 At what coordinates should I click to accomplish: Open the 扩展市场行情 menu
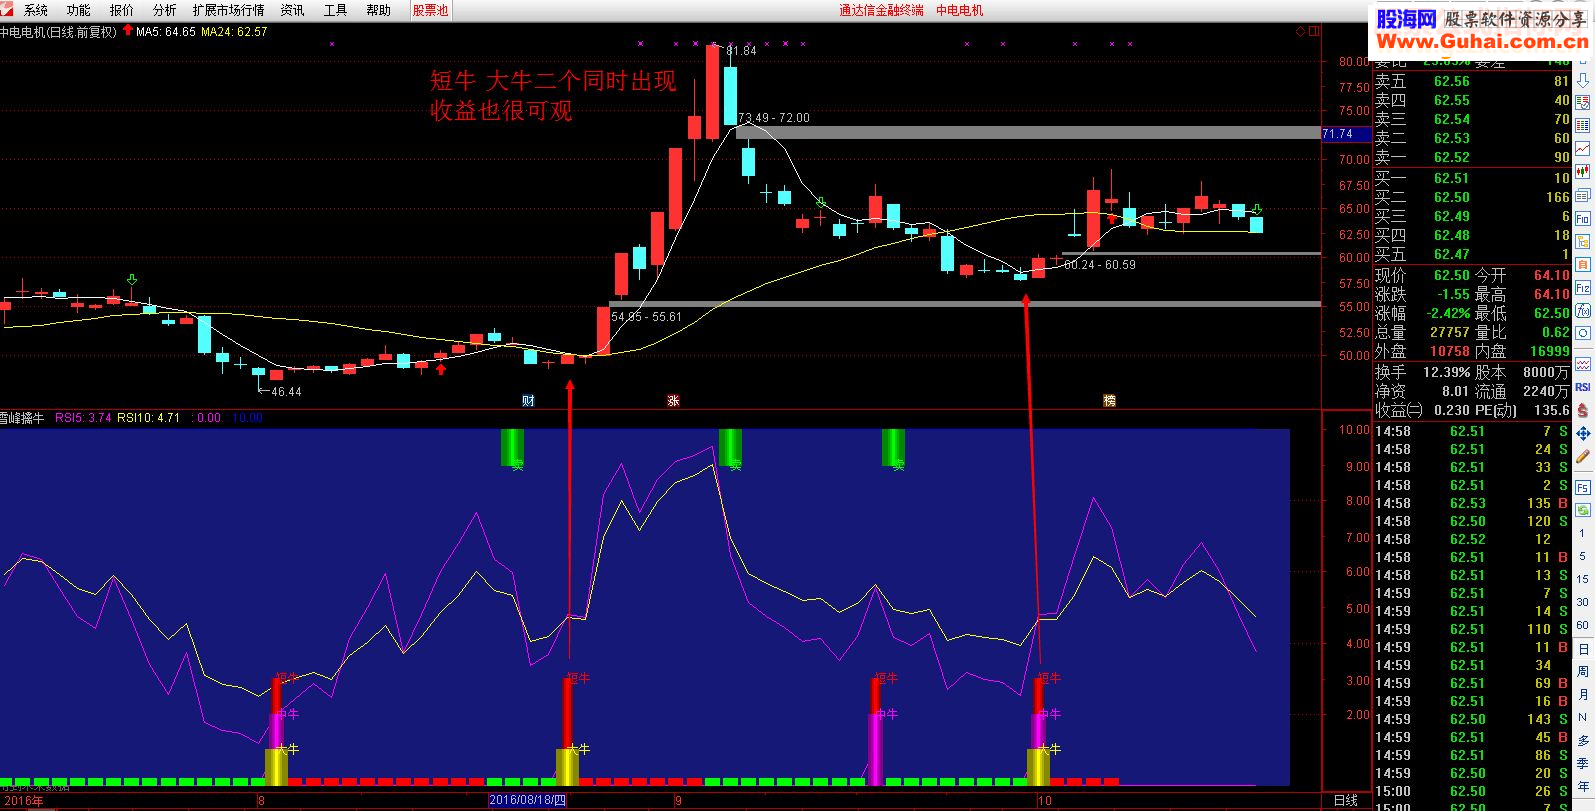(x=229, y=10)
